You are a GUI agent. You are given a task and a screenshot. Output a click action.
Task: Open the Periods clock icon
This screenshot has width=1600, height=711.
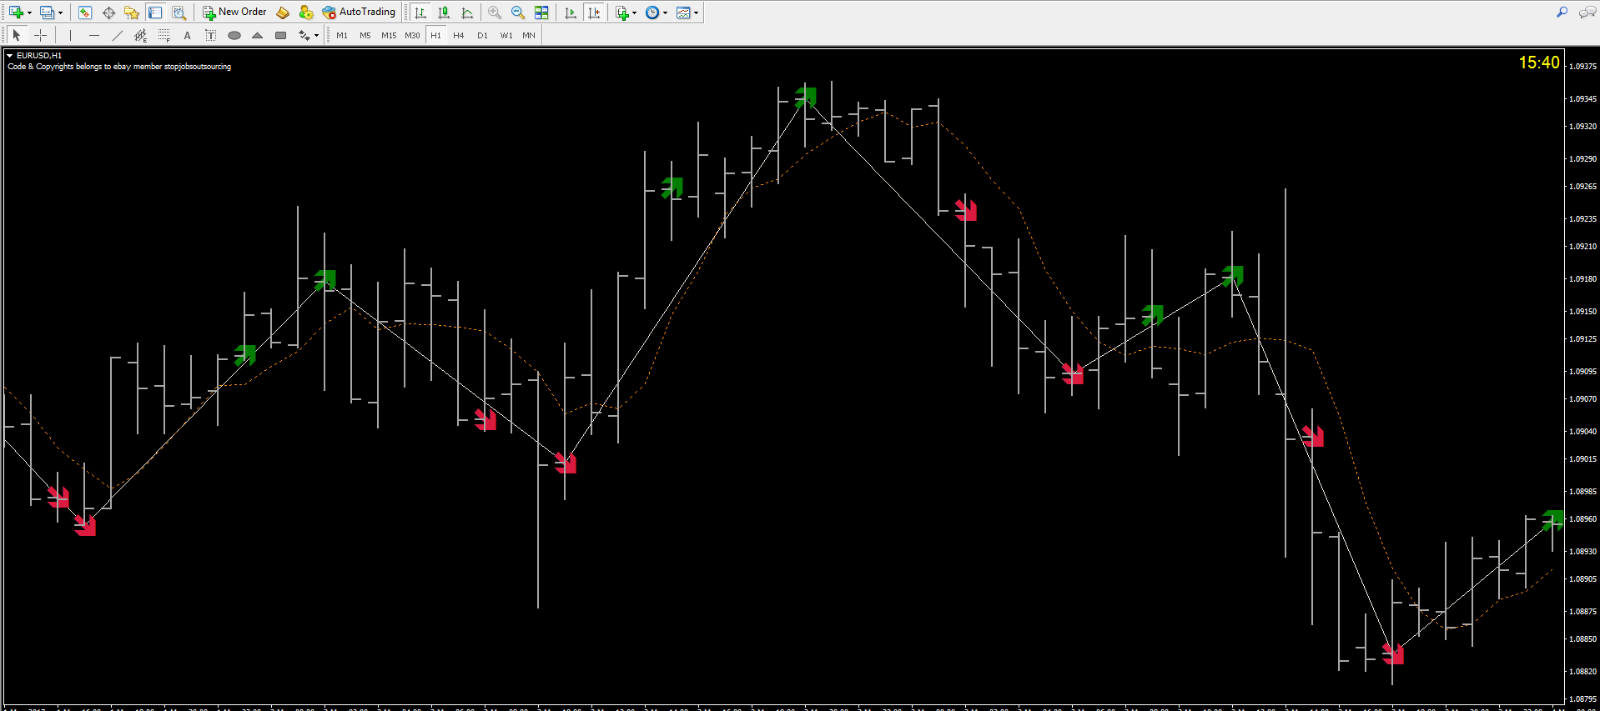click(x=652, y=12)
